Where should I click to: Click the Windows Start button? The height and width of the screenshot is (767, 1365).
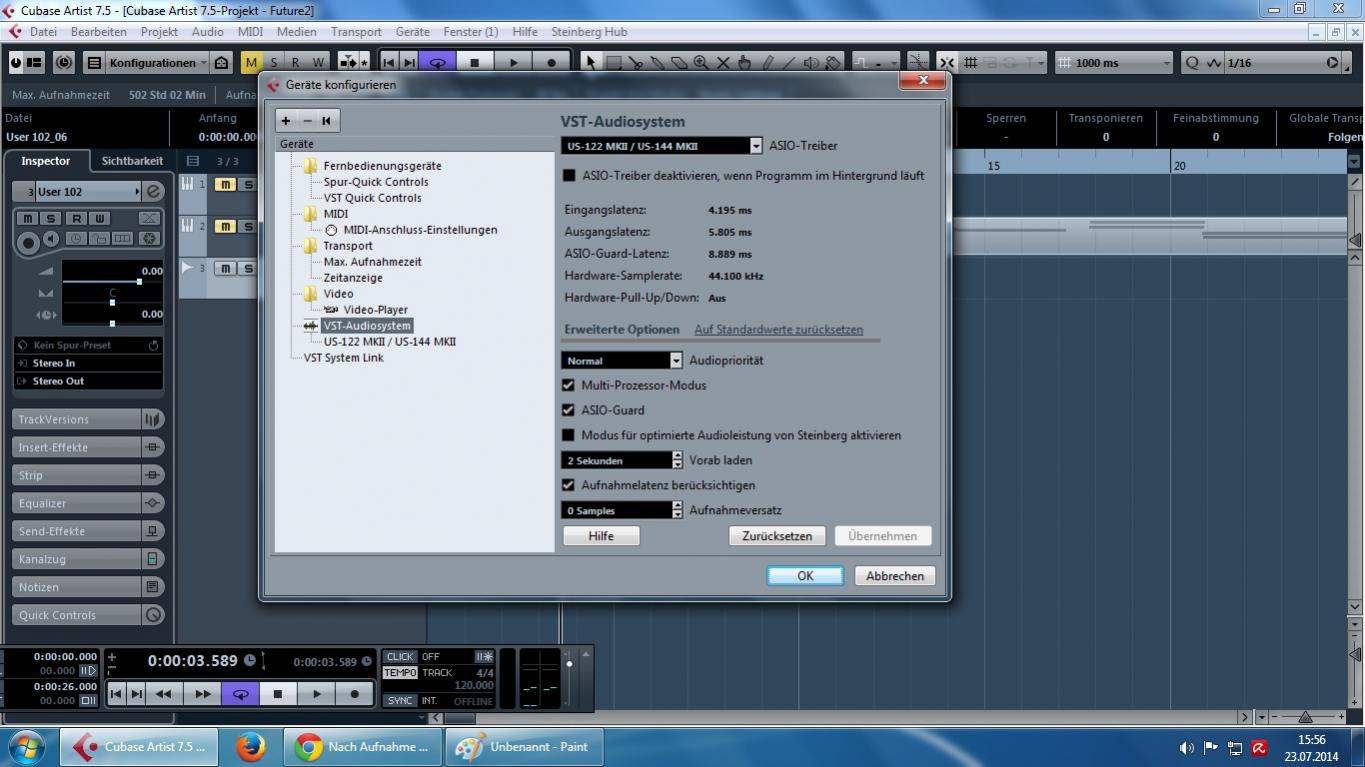tap(26, 747)
